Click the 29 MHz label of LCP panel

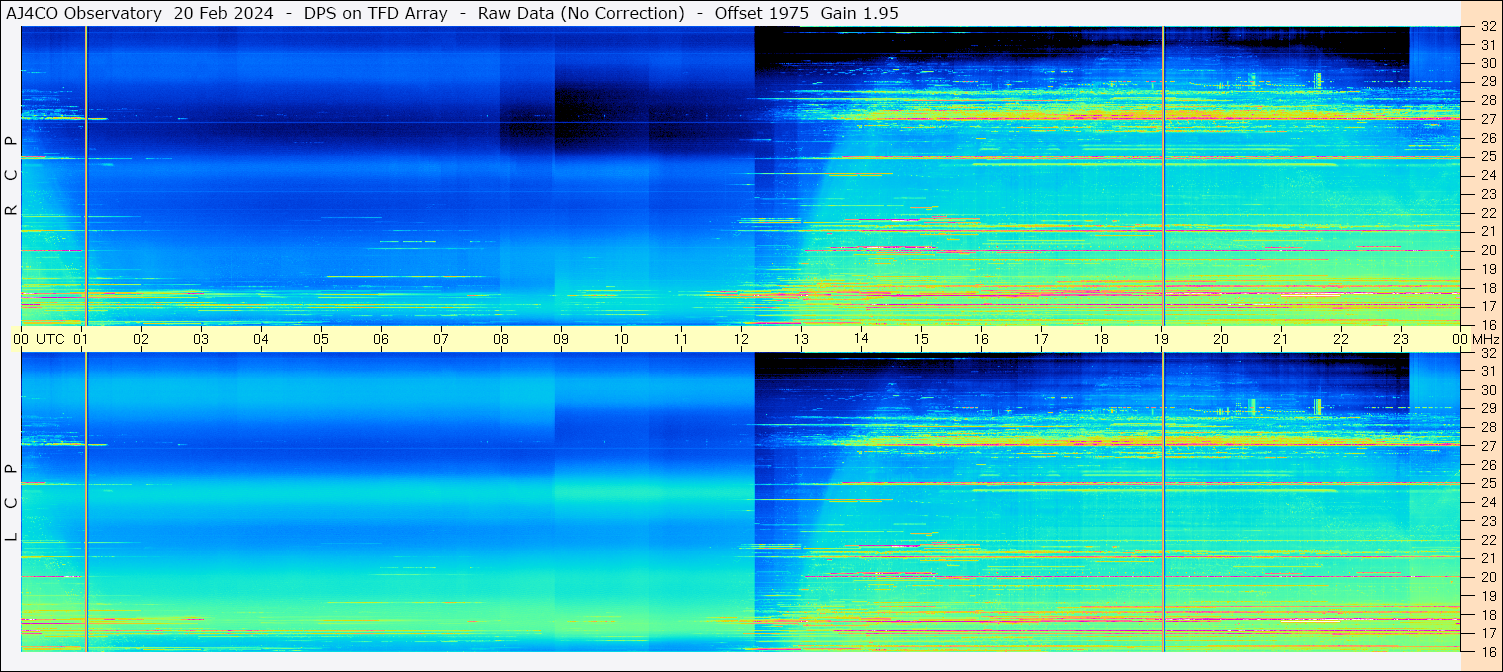tap(1488, 409)
